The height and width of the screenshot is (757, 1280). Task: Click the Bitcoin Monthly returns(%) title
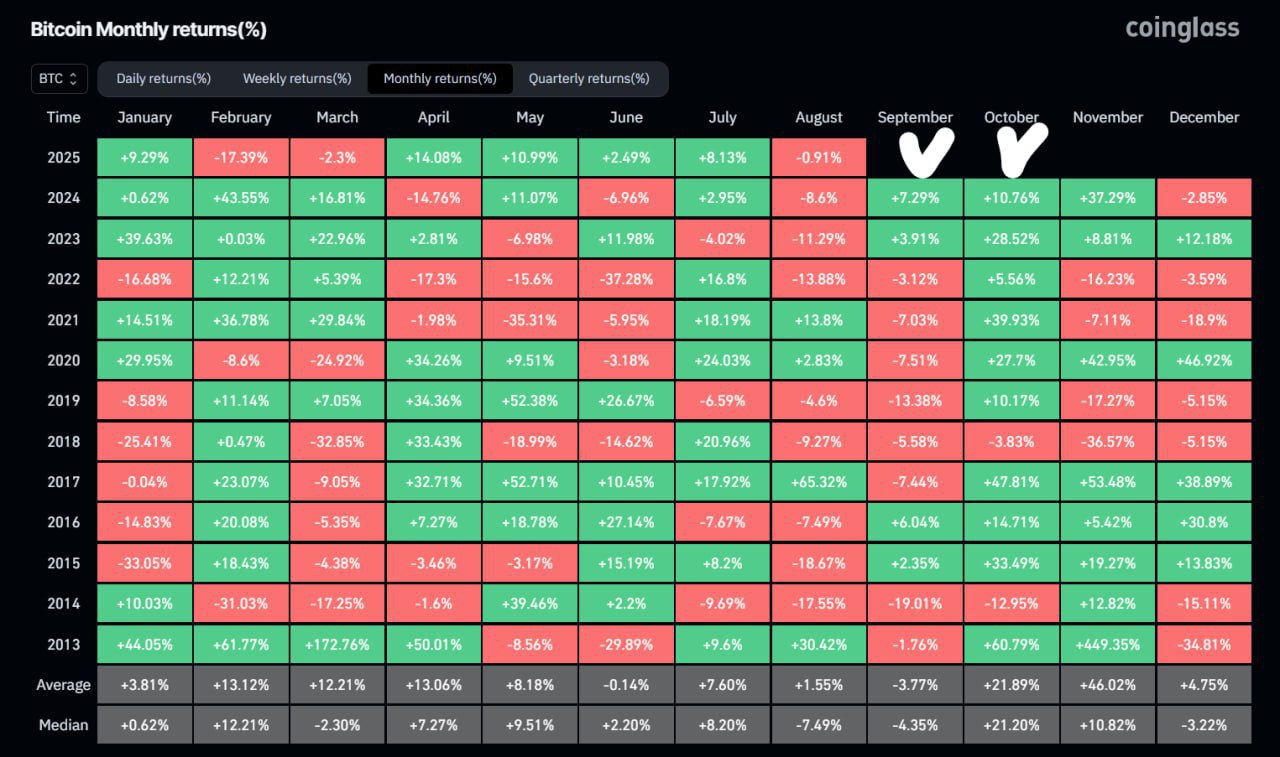[148, 29]
